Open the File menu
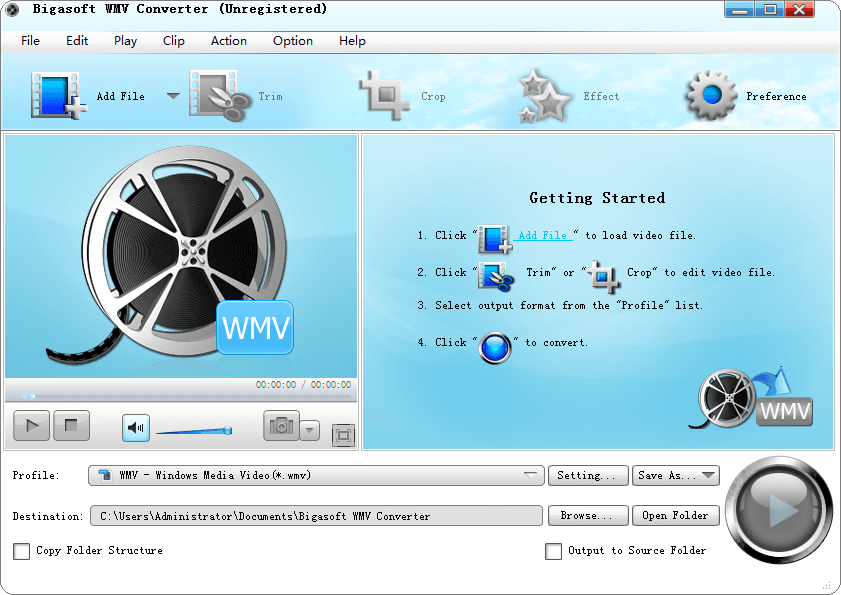The height and width of the screenshot is (595, 841). [x=30, y=41]
